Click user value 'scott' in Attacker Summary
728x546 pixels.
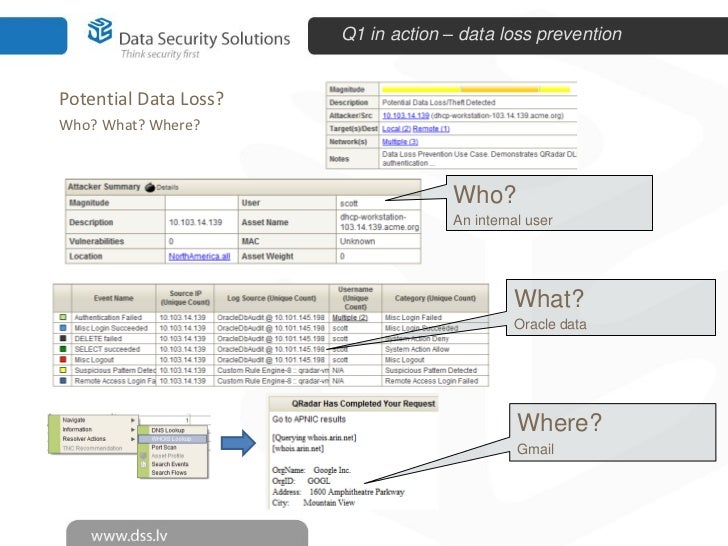[x=349, y=203]
